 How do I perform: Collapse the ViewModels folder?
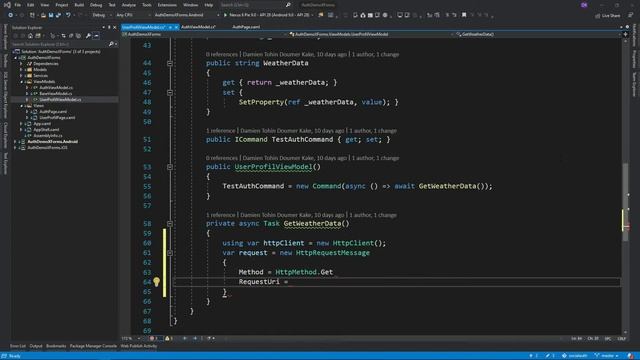coord(21,82)
